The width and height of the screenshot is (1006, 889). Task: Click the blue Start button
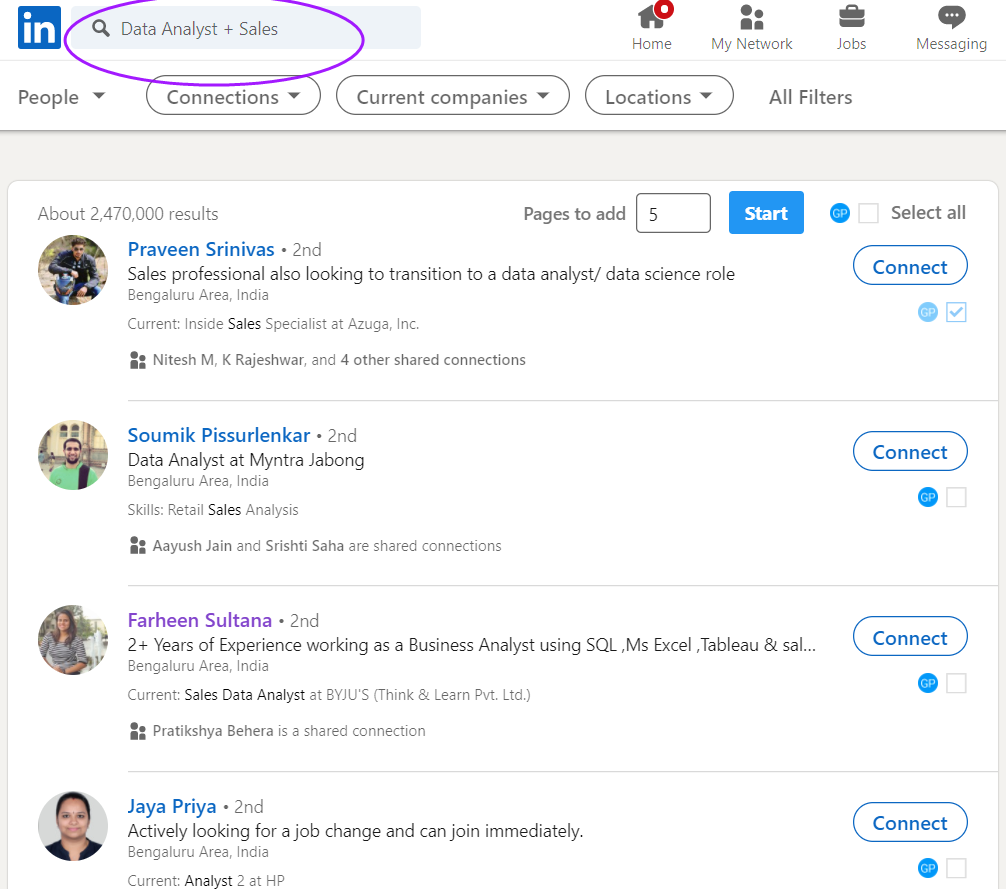coord(766,213)
